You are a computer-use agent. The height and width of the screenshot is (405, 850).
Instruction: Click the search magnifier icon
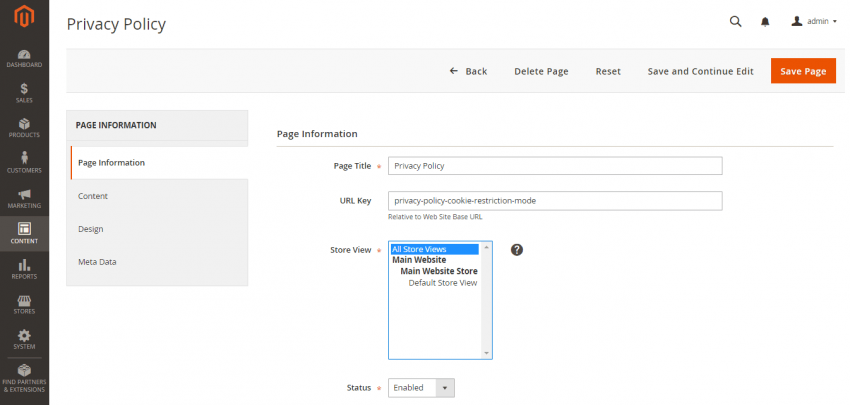point(735,22)
